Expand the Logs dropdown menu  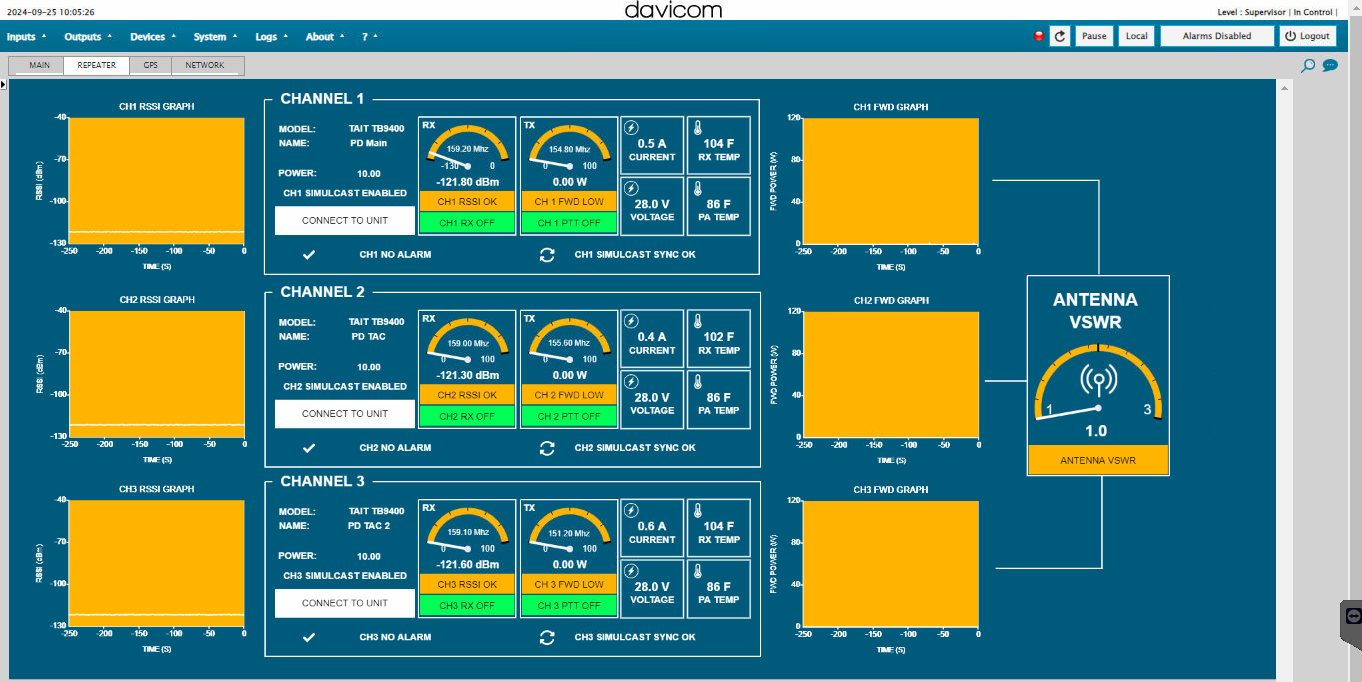pyautogui.click(x=271, y=37)
